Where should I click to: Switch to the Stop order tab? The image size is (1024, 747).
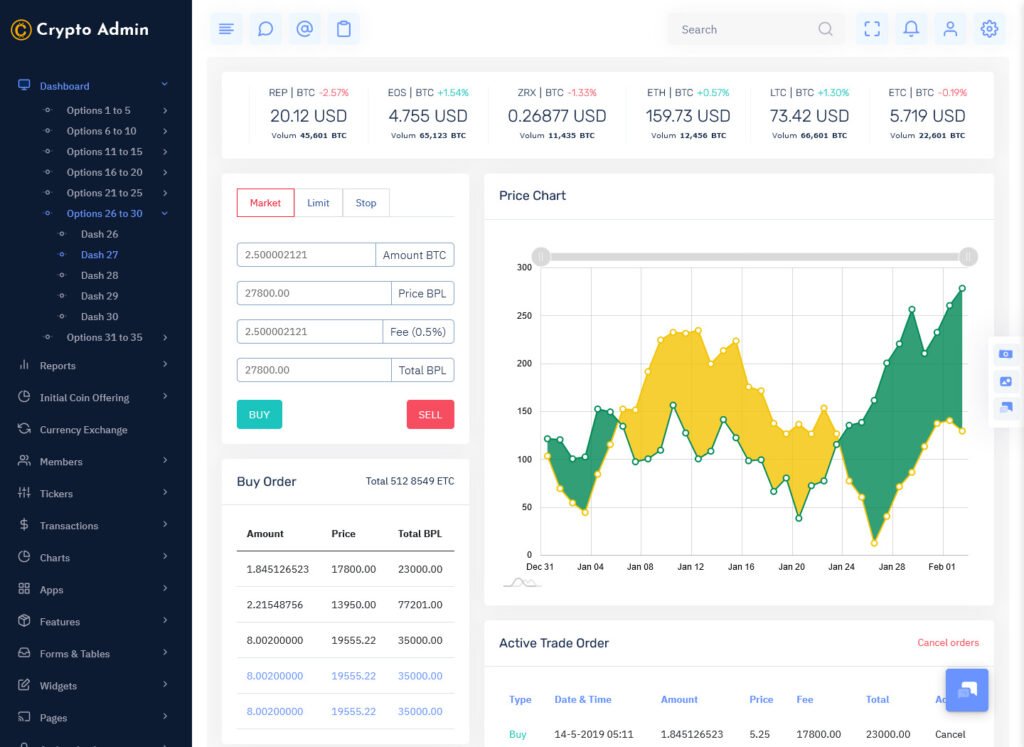[x=366, y=202]
